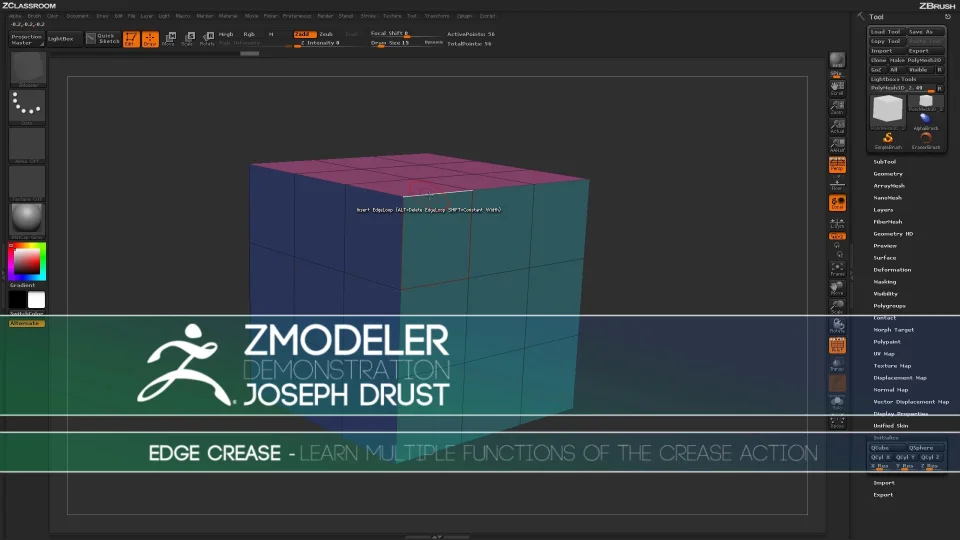The width and height of the screenshot is (960, 540).
Task: Expand the ArrayMesh section
Action: (x=889, y=186)
